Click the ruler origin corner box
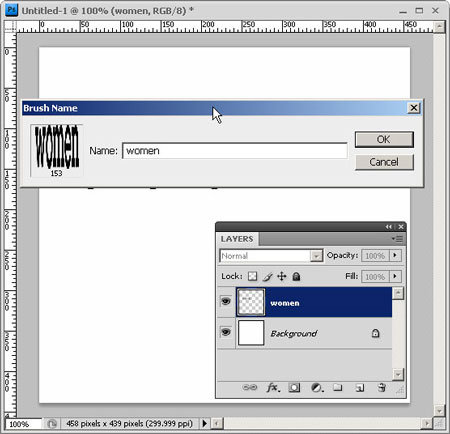Viewport: 450px width, 434px height. pos(11,26)
